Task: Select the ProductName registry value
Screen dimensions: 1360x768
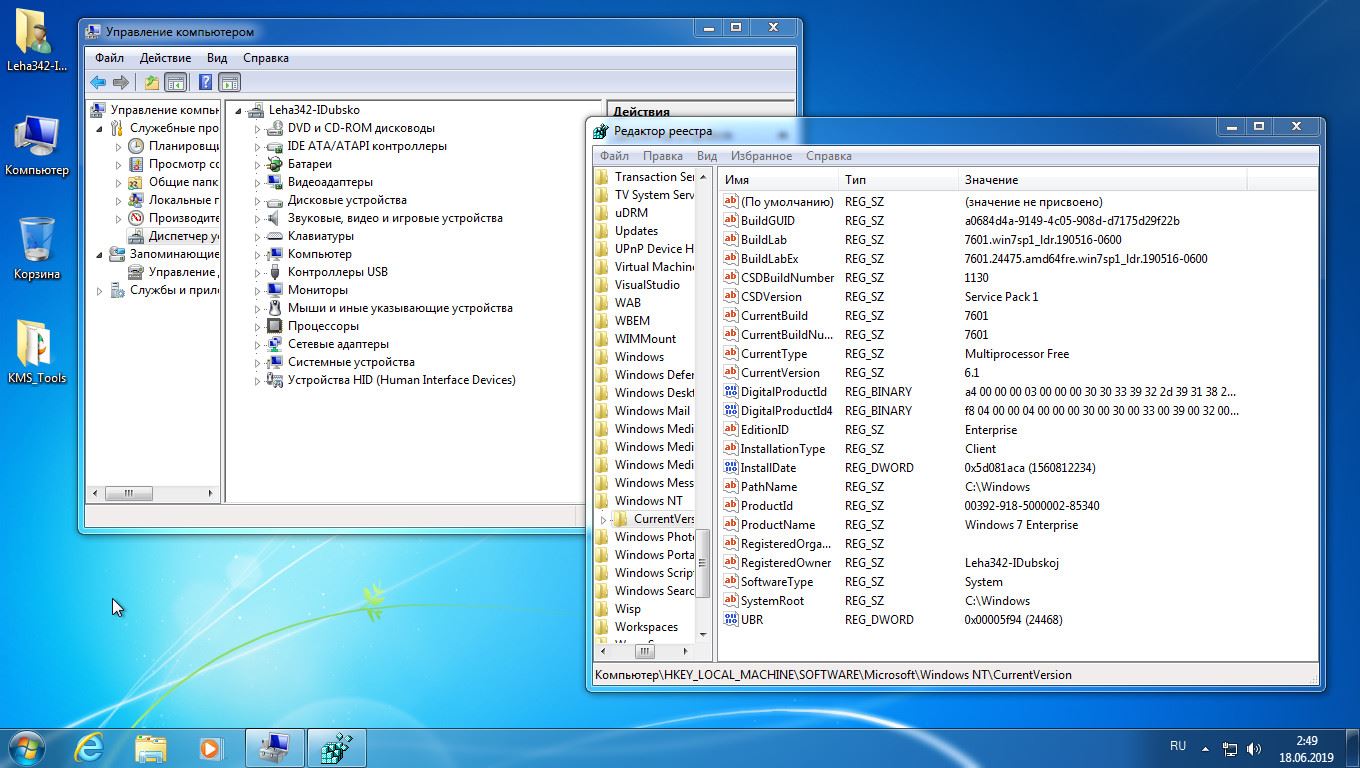Action: pyautogui.click(x=777, y=525)
